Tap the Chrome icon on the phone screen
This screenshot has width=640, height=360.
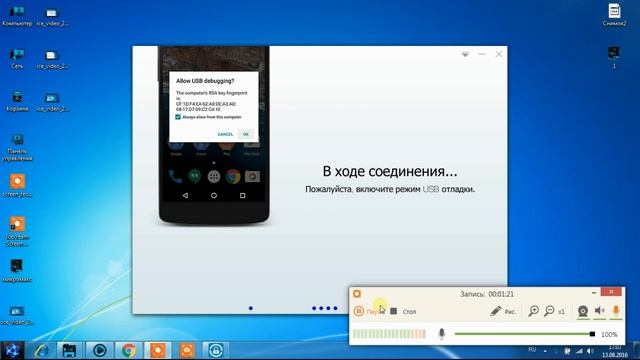tap(233, 176)
